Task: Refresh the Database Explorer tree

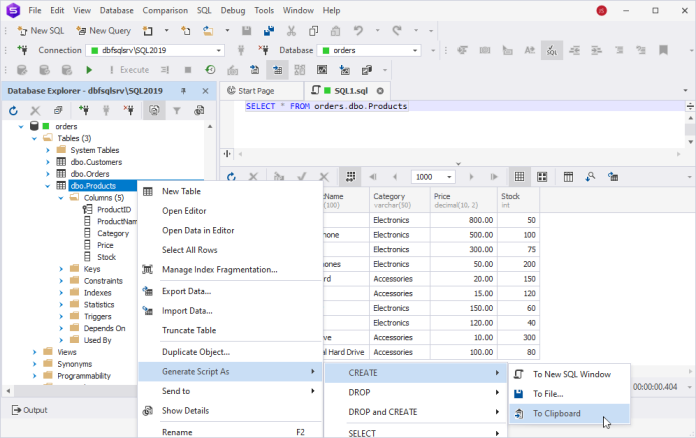Action: (x=13, y=110)
